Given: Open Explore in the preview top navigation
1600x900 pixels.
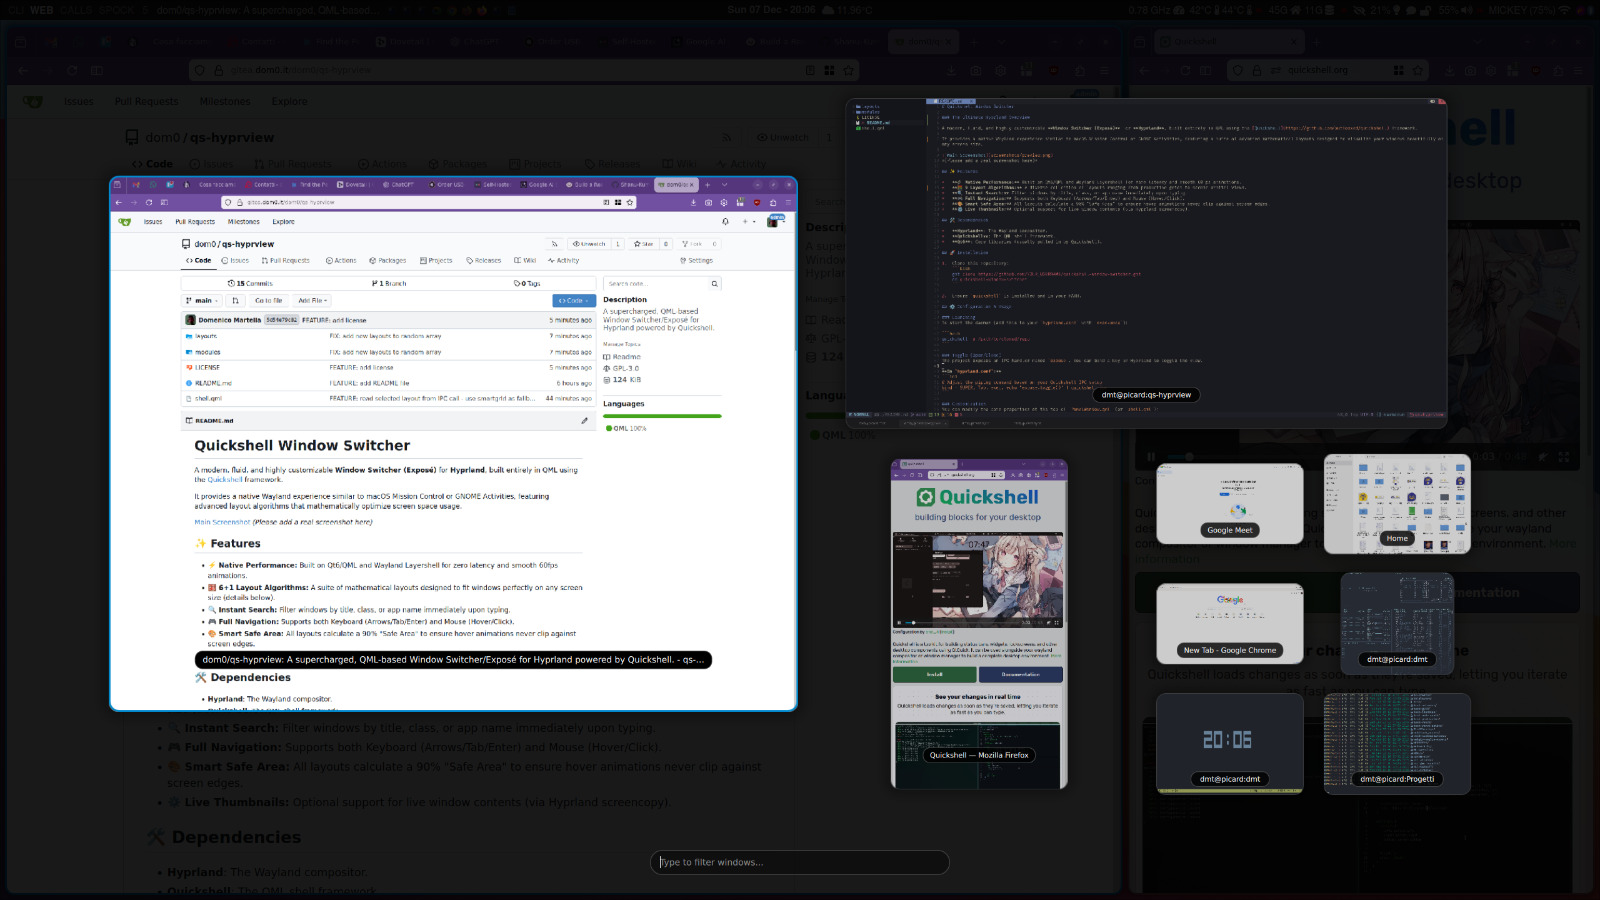Looking at the screenshot, I should click(x=284, y=222).
